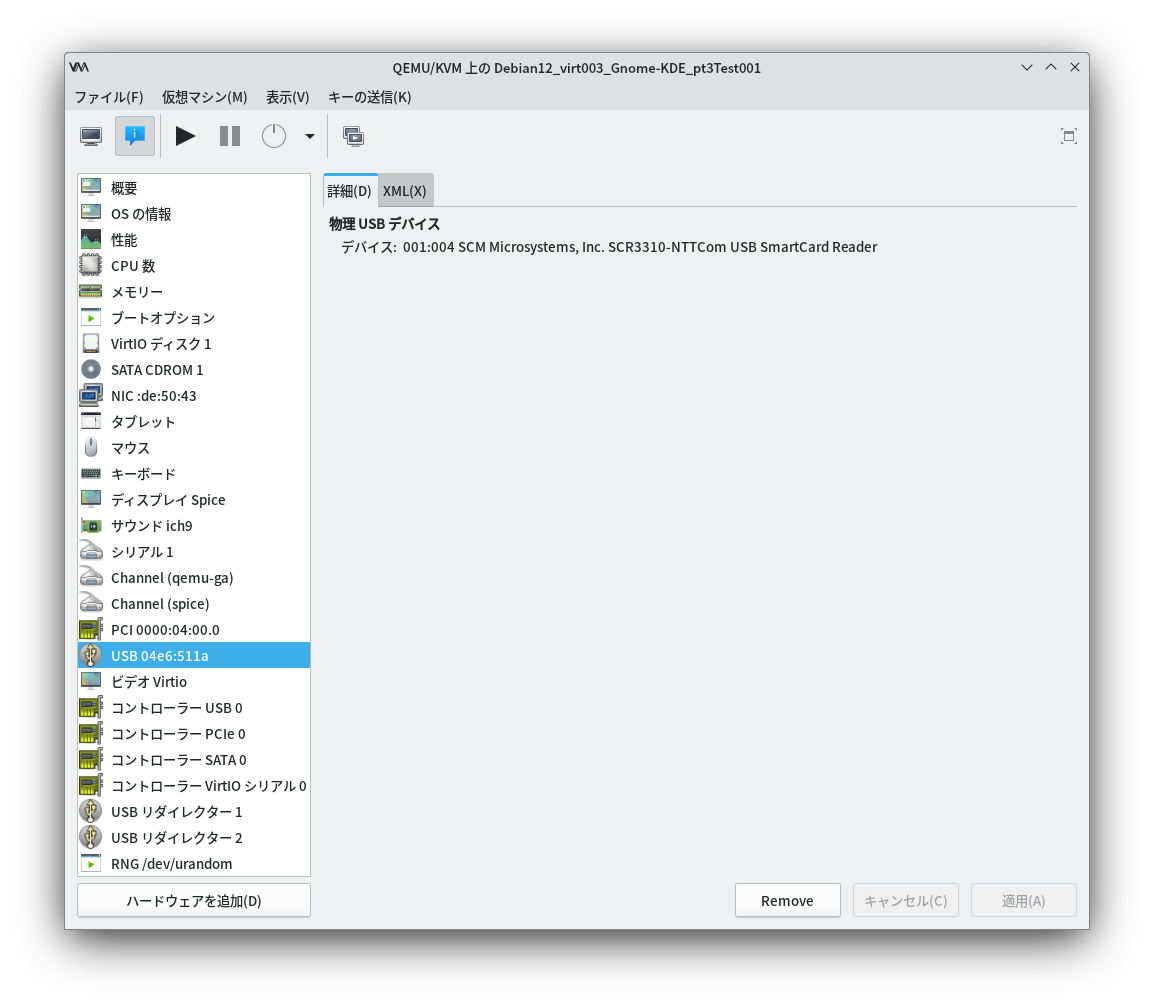Select コントローラー SATA 0 entry
The height and width of the screenshot is (1006, 1154).
tap(194, 760)
